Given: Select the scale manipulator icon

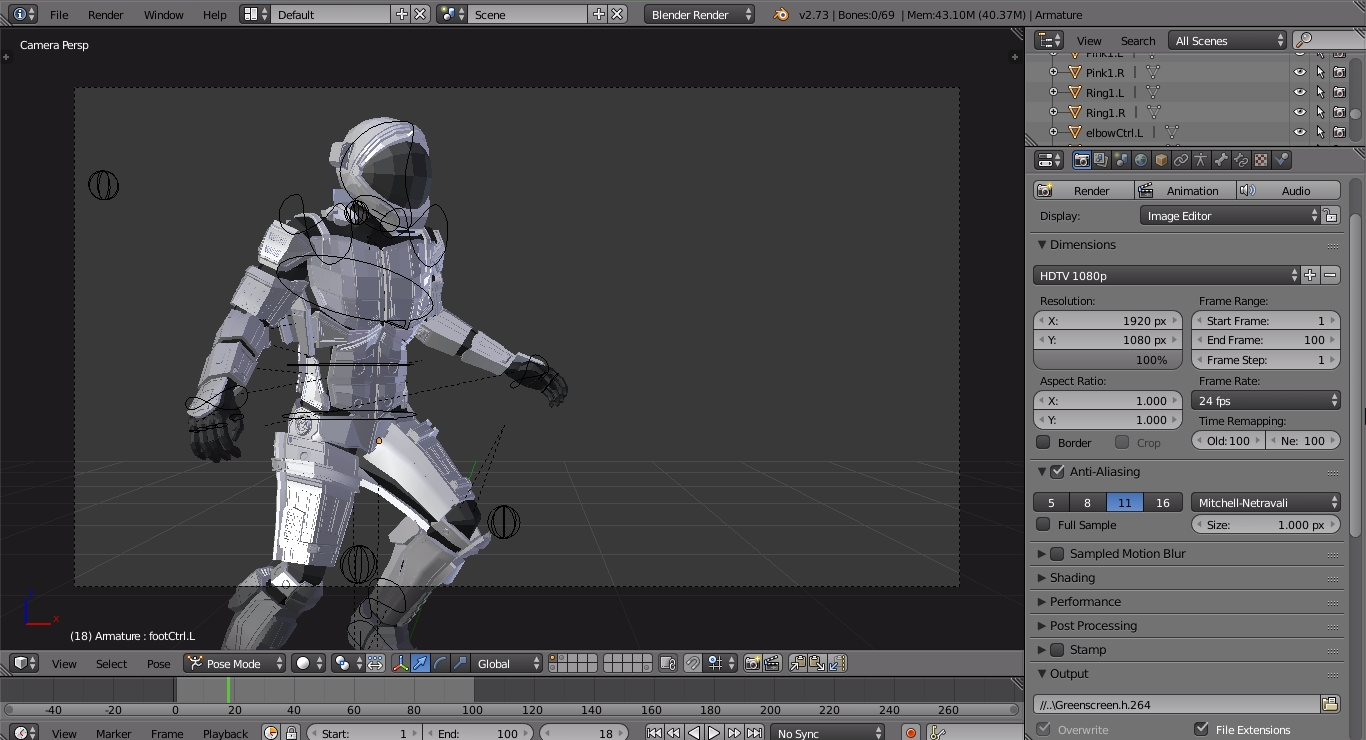Looking at the screenshot, I should click(460, 663).
